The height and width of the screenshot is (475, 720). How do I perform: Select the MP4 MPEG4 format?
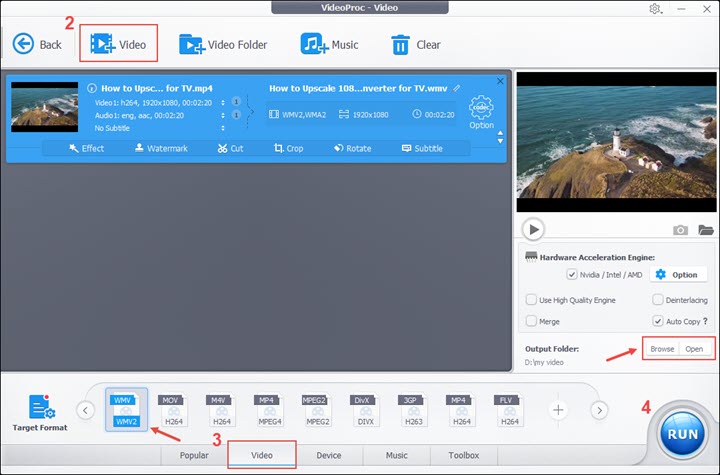coord(270,410)
